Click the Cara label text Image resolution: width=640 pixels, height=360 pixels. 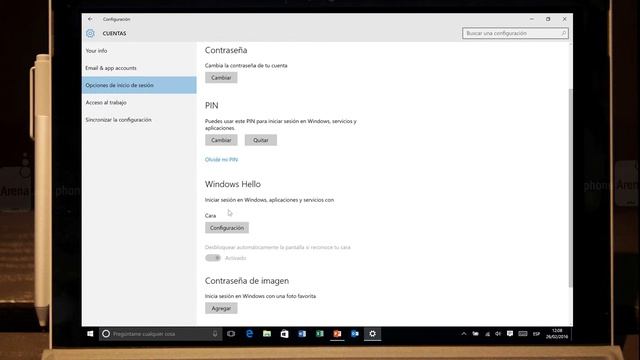tap(210, 216)
